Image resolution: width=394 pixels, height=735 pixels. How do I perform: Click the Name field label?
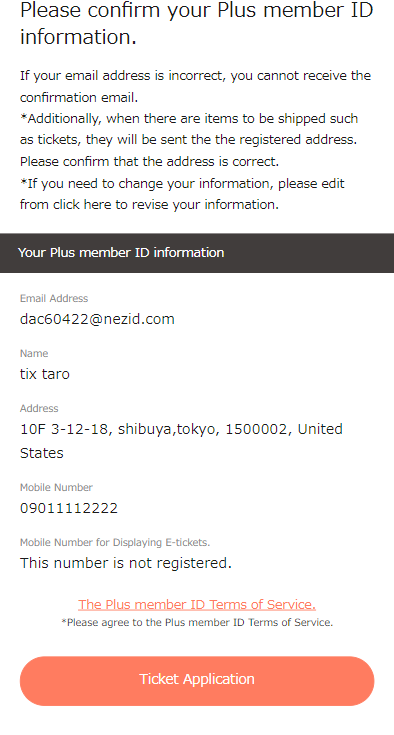point(34,353)
